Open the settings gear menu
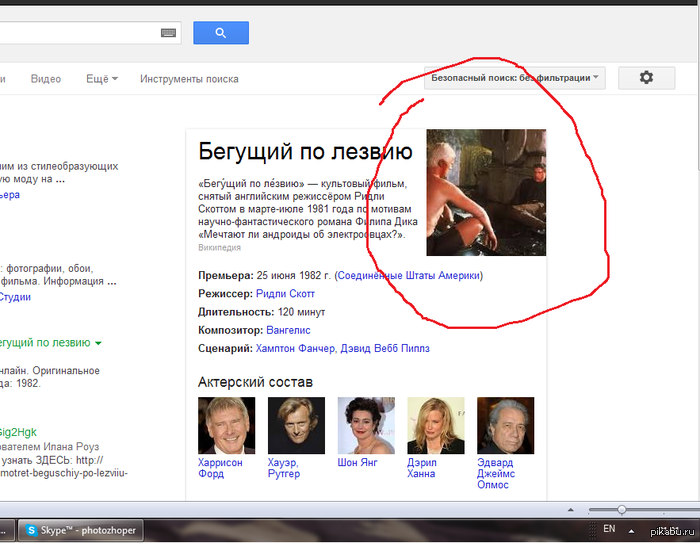The height and width of the screenshot is (543, 700). pyautogui.click(x=646, y=78)
